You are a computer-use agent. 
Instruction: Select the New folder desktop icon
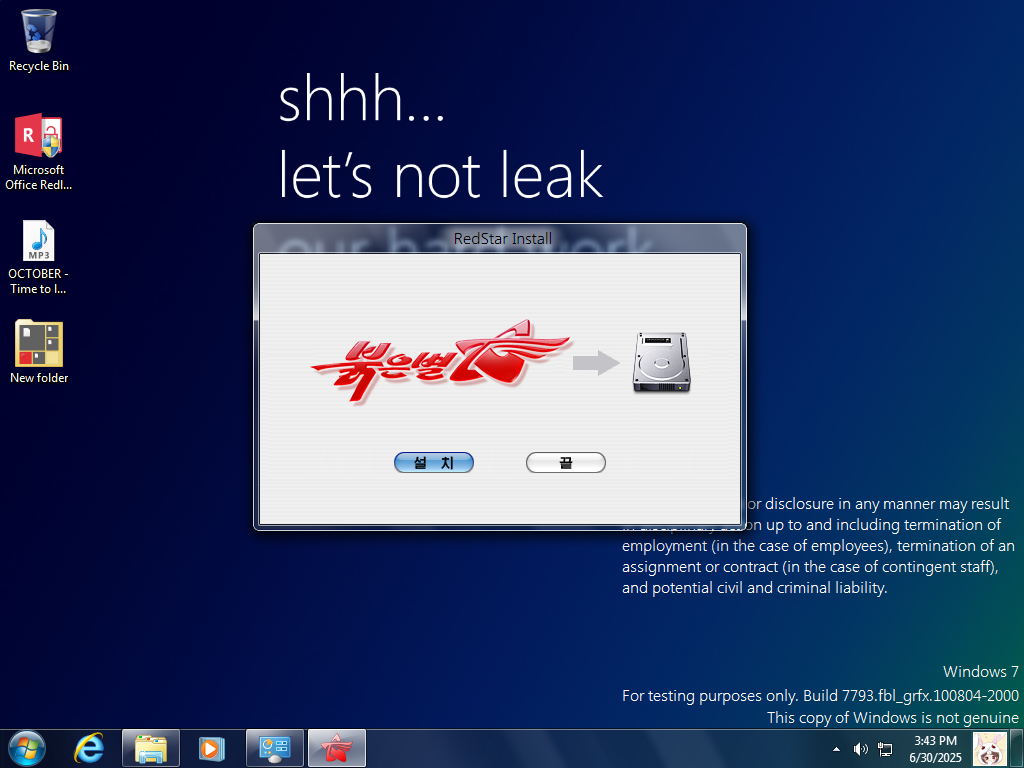(x=39, y=351)
